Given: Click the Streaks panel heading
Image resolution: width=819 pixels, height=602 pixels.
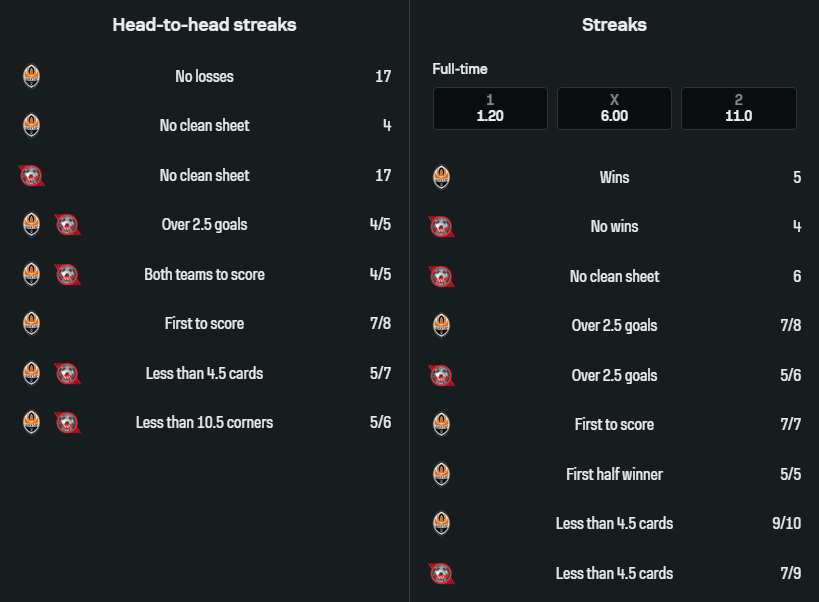Looking at the screenshot, I should 614,25.
